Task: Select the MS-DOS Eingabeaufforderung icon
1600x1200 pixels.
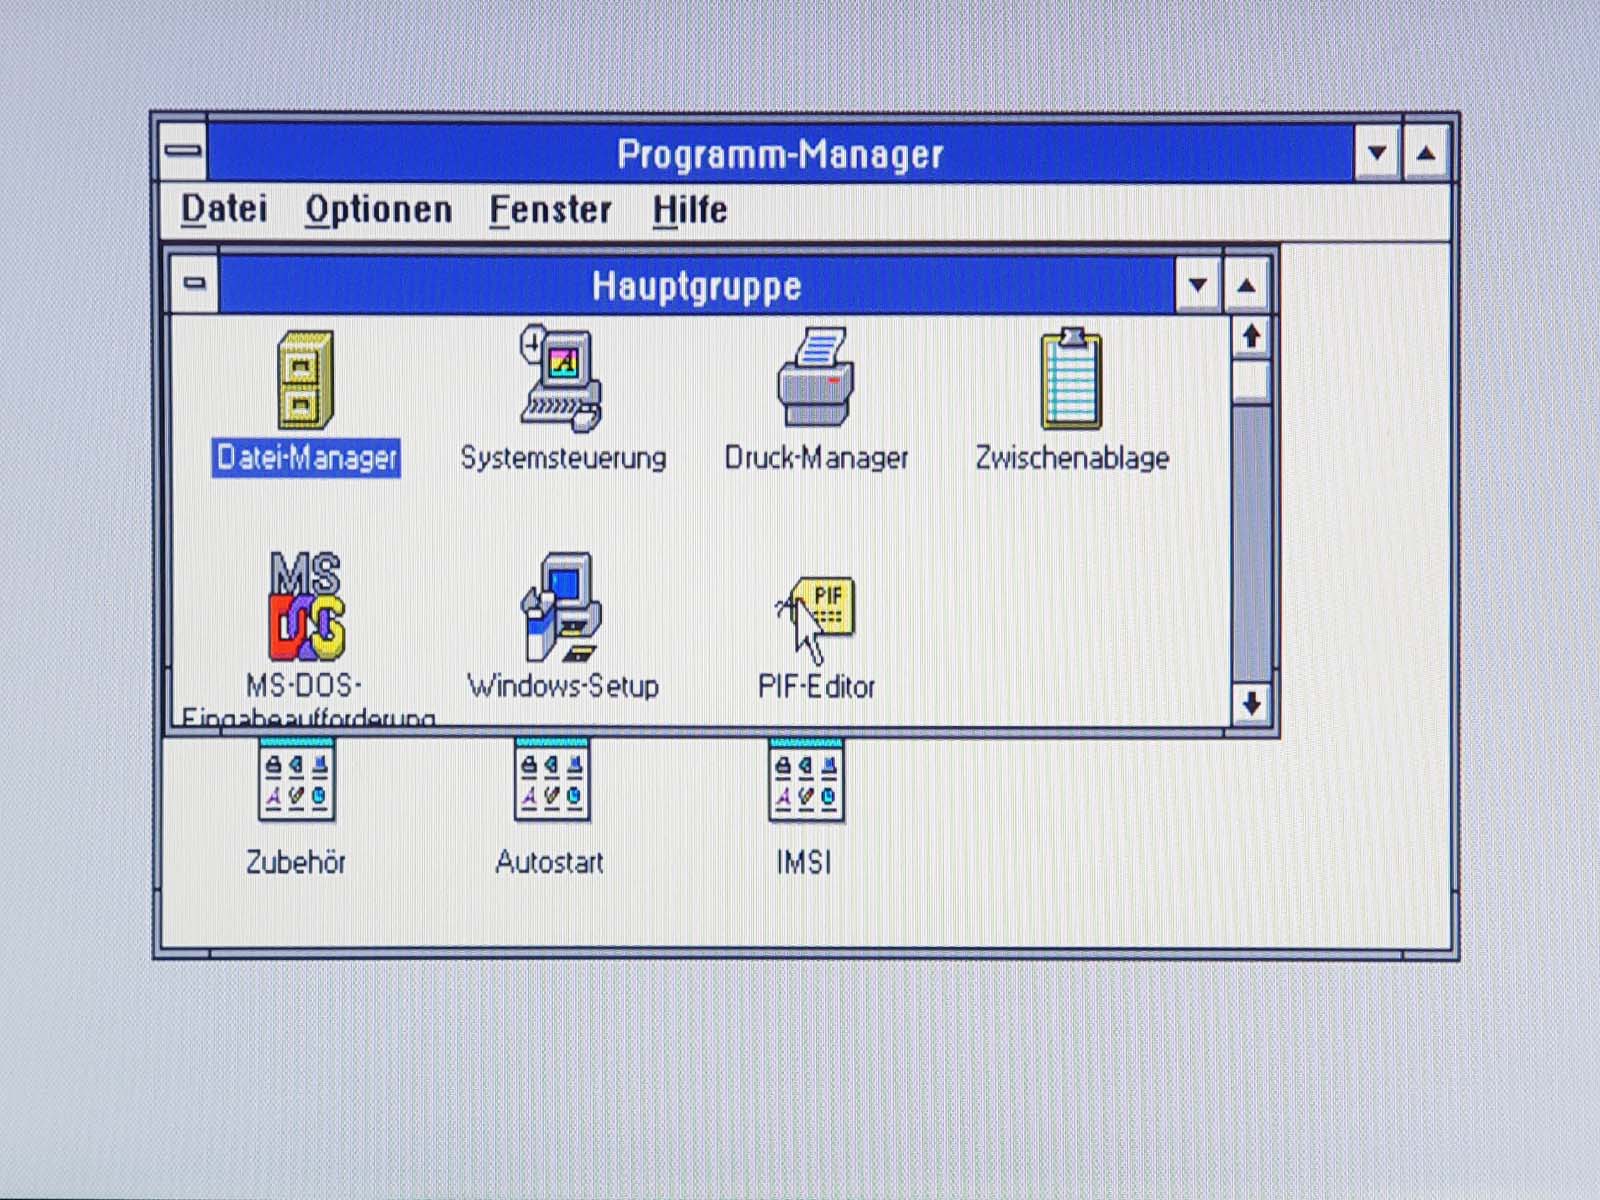Action: click(x=306, y=607)
